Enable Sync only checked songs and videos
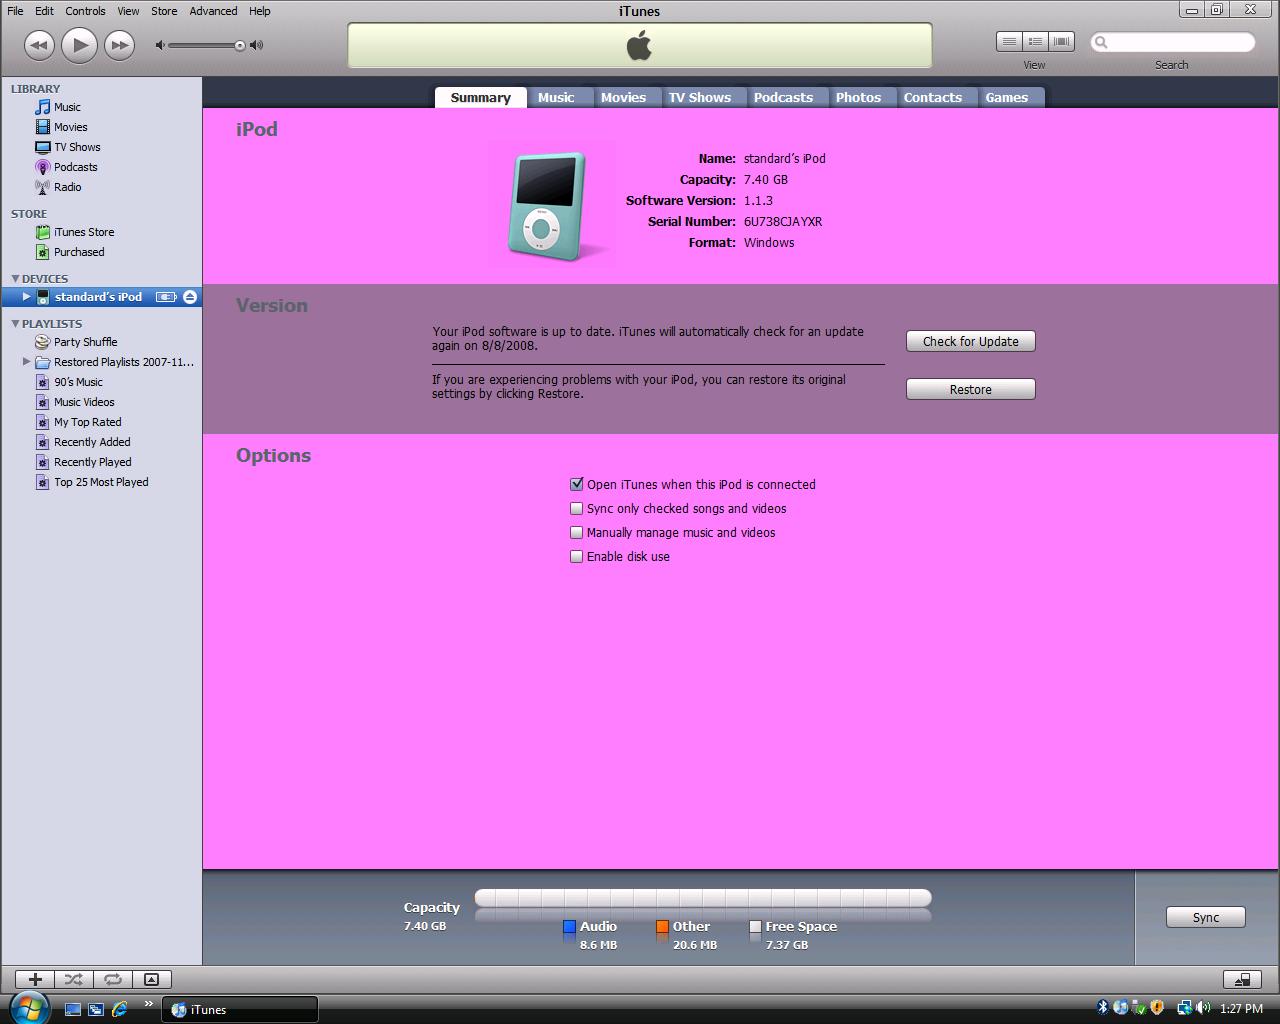Image resolution: width=1280 pixels, height=1024 pixels. [x=577, y=508]
